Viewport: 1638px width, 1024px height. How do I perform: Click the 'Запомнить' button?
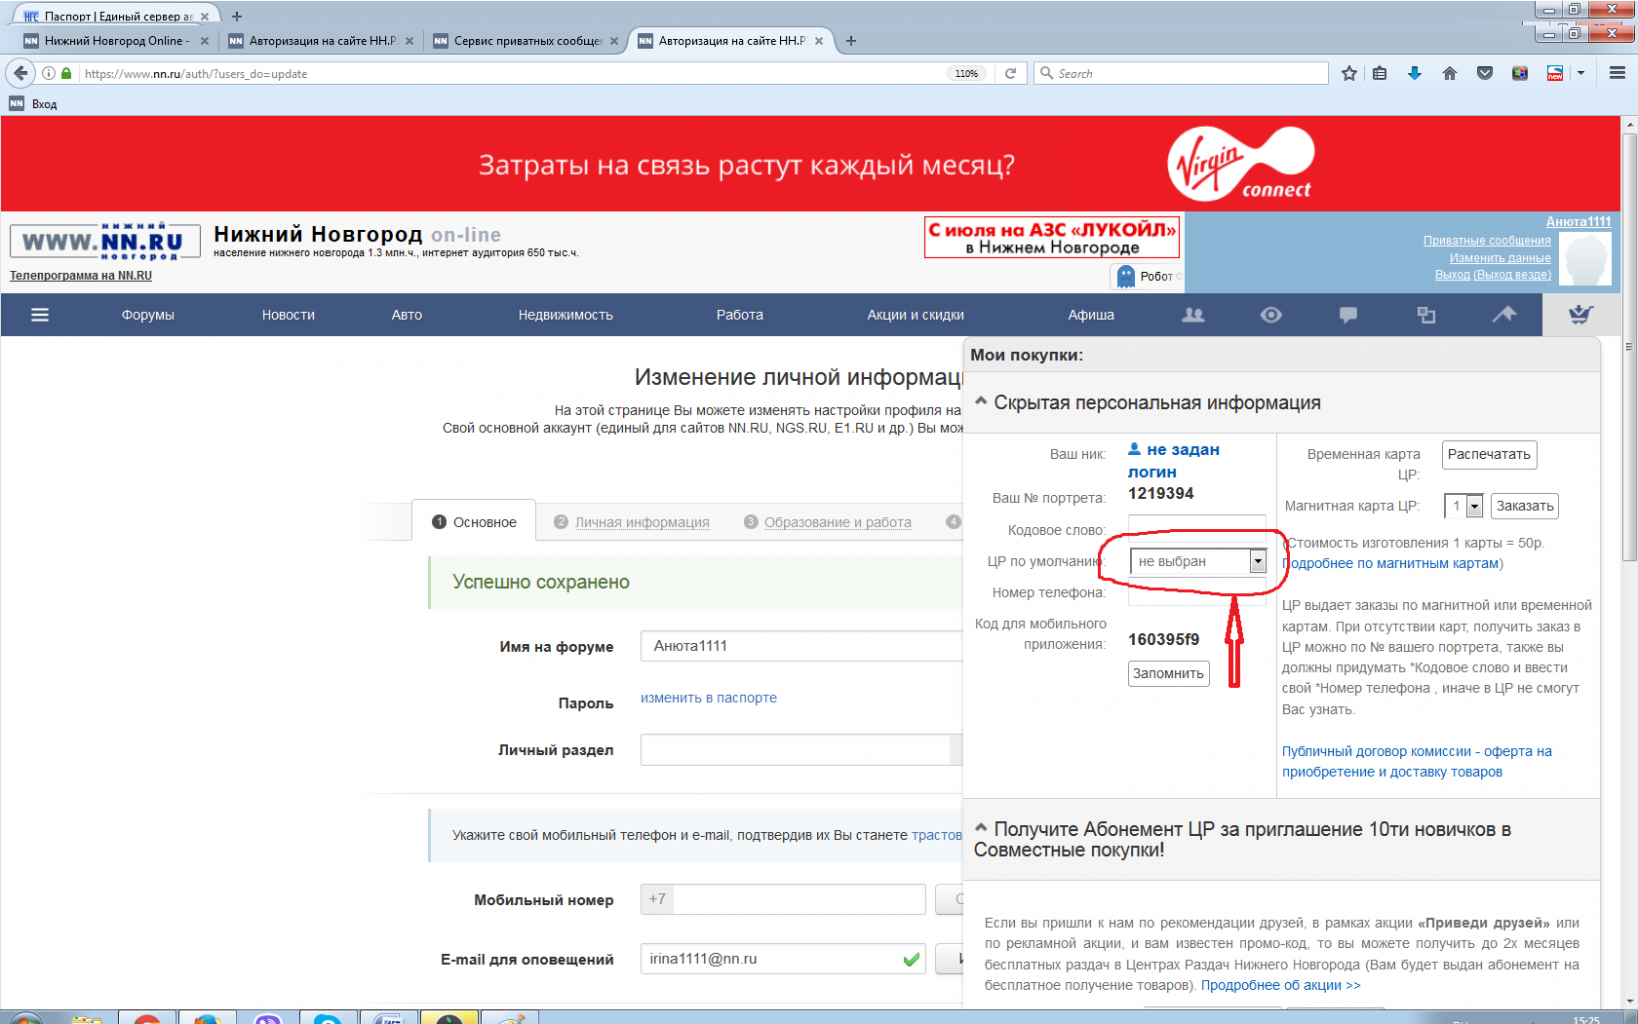(1168, 674)
